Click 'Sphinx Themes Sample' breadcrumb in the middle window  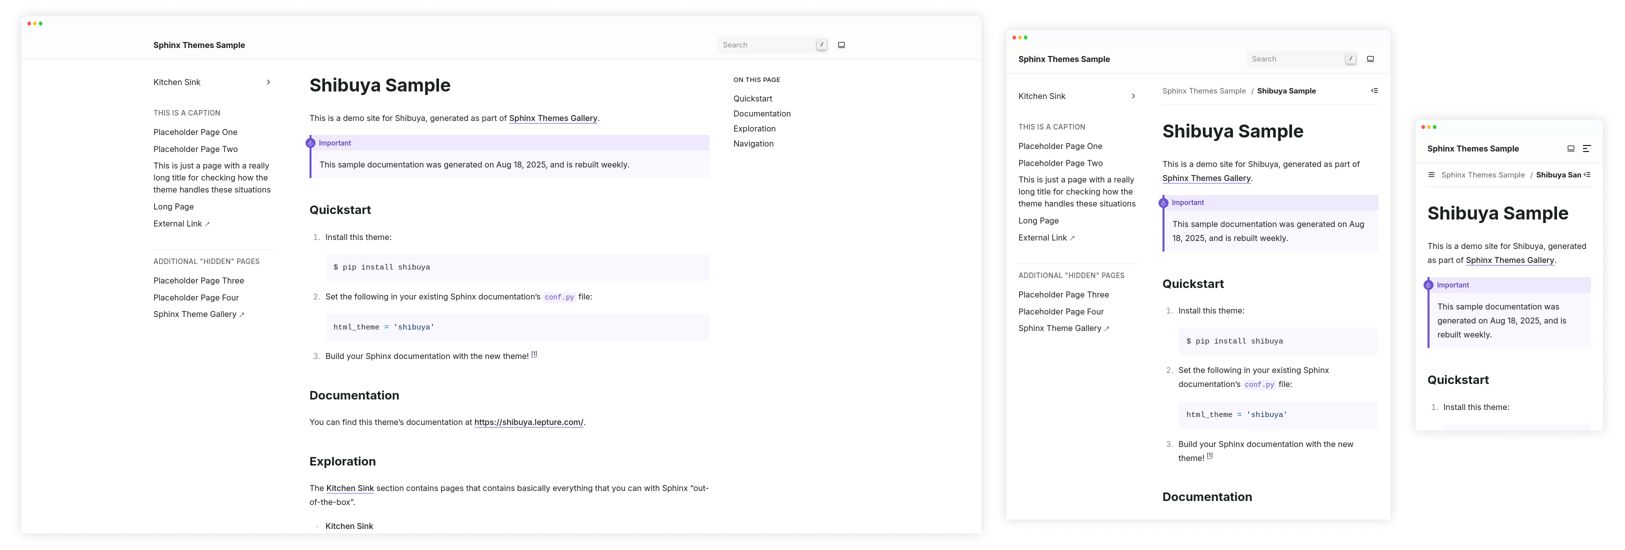point(1204,91)
